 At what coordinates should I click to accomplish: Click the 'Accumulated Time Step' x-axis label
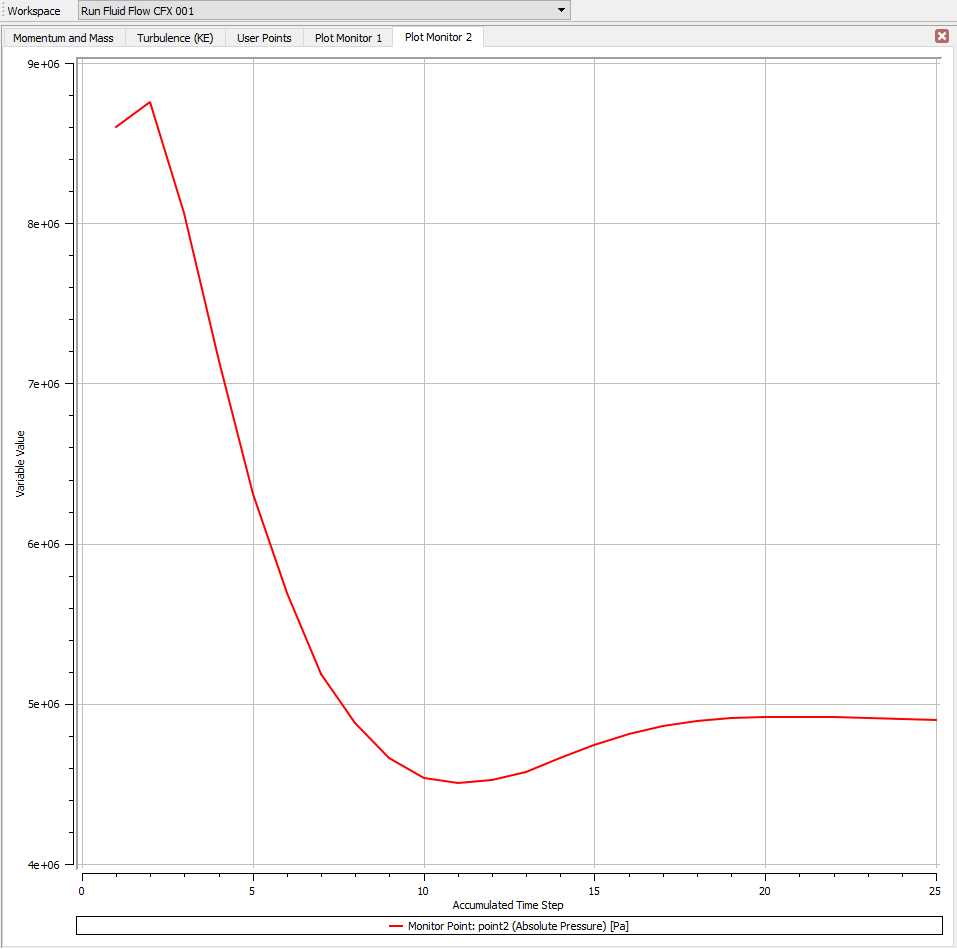coord(508,905)
